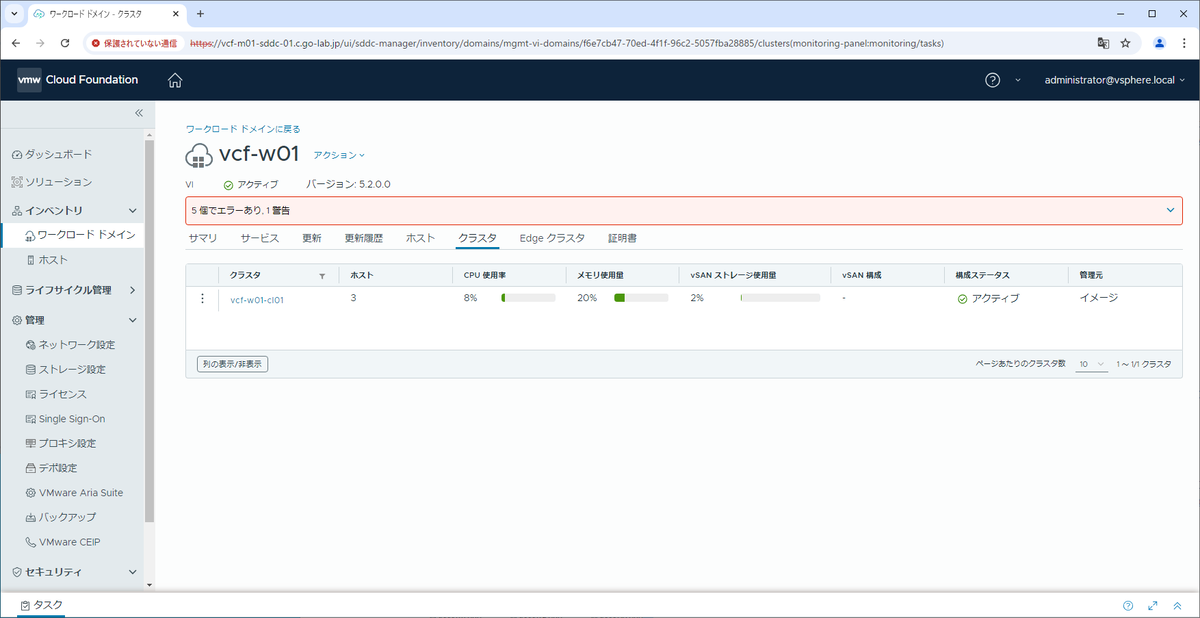Open the Chrome three-dot menu
The image size is (1200, 618).
[x=1183, y=43]
